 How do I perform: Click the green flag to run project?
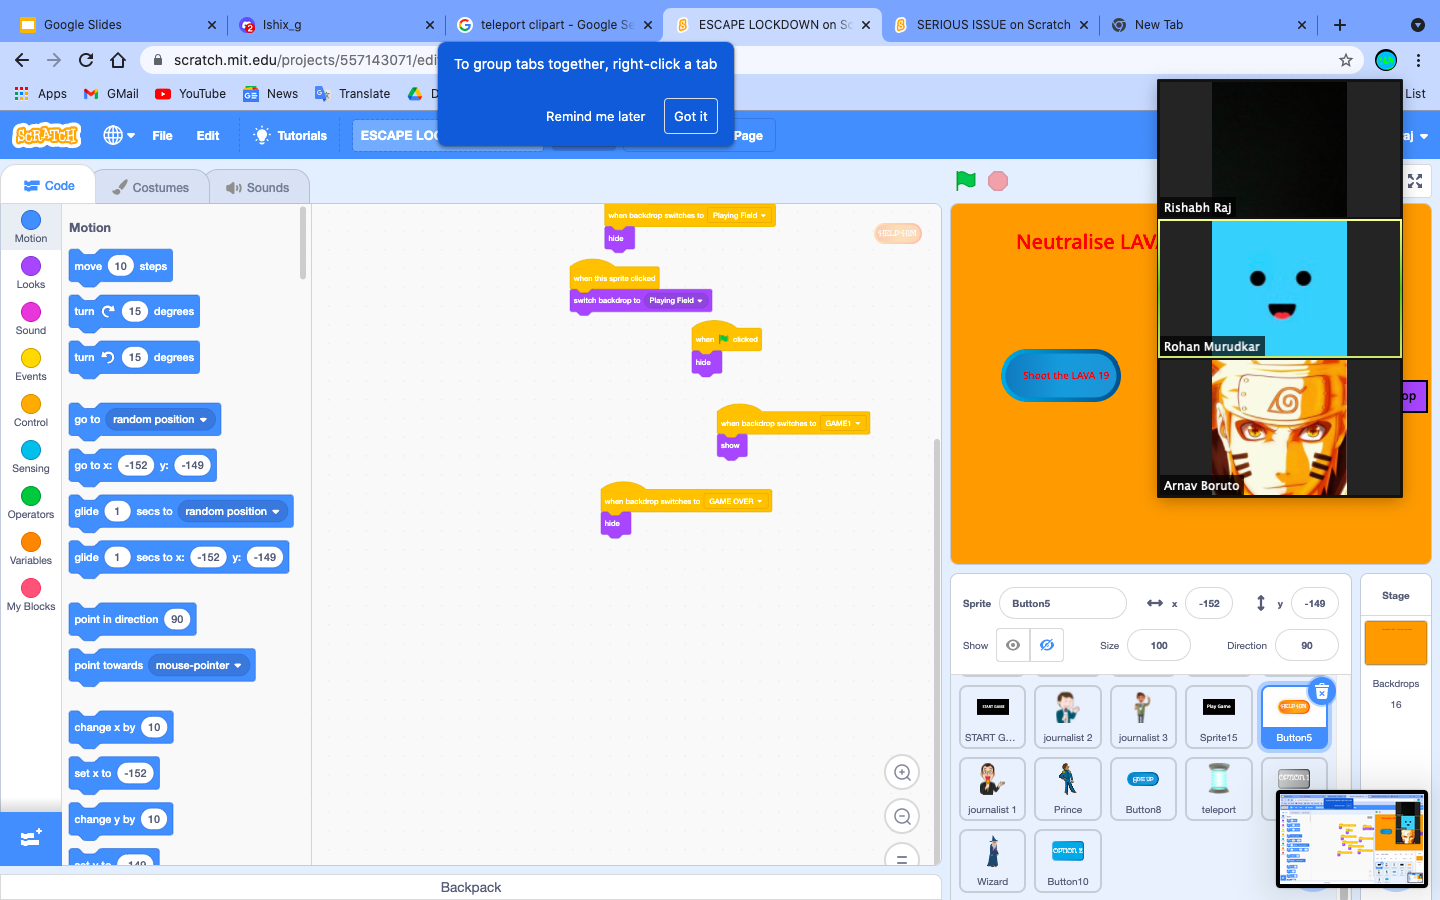(965, 181)
